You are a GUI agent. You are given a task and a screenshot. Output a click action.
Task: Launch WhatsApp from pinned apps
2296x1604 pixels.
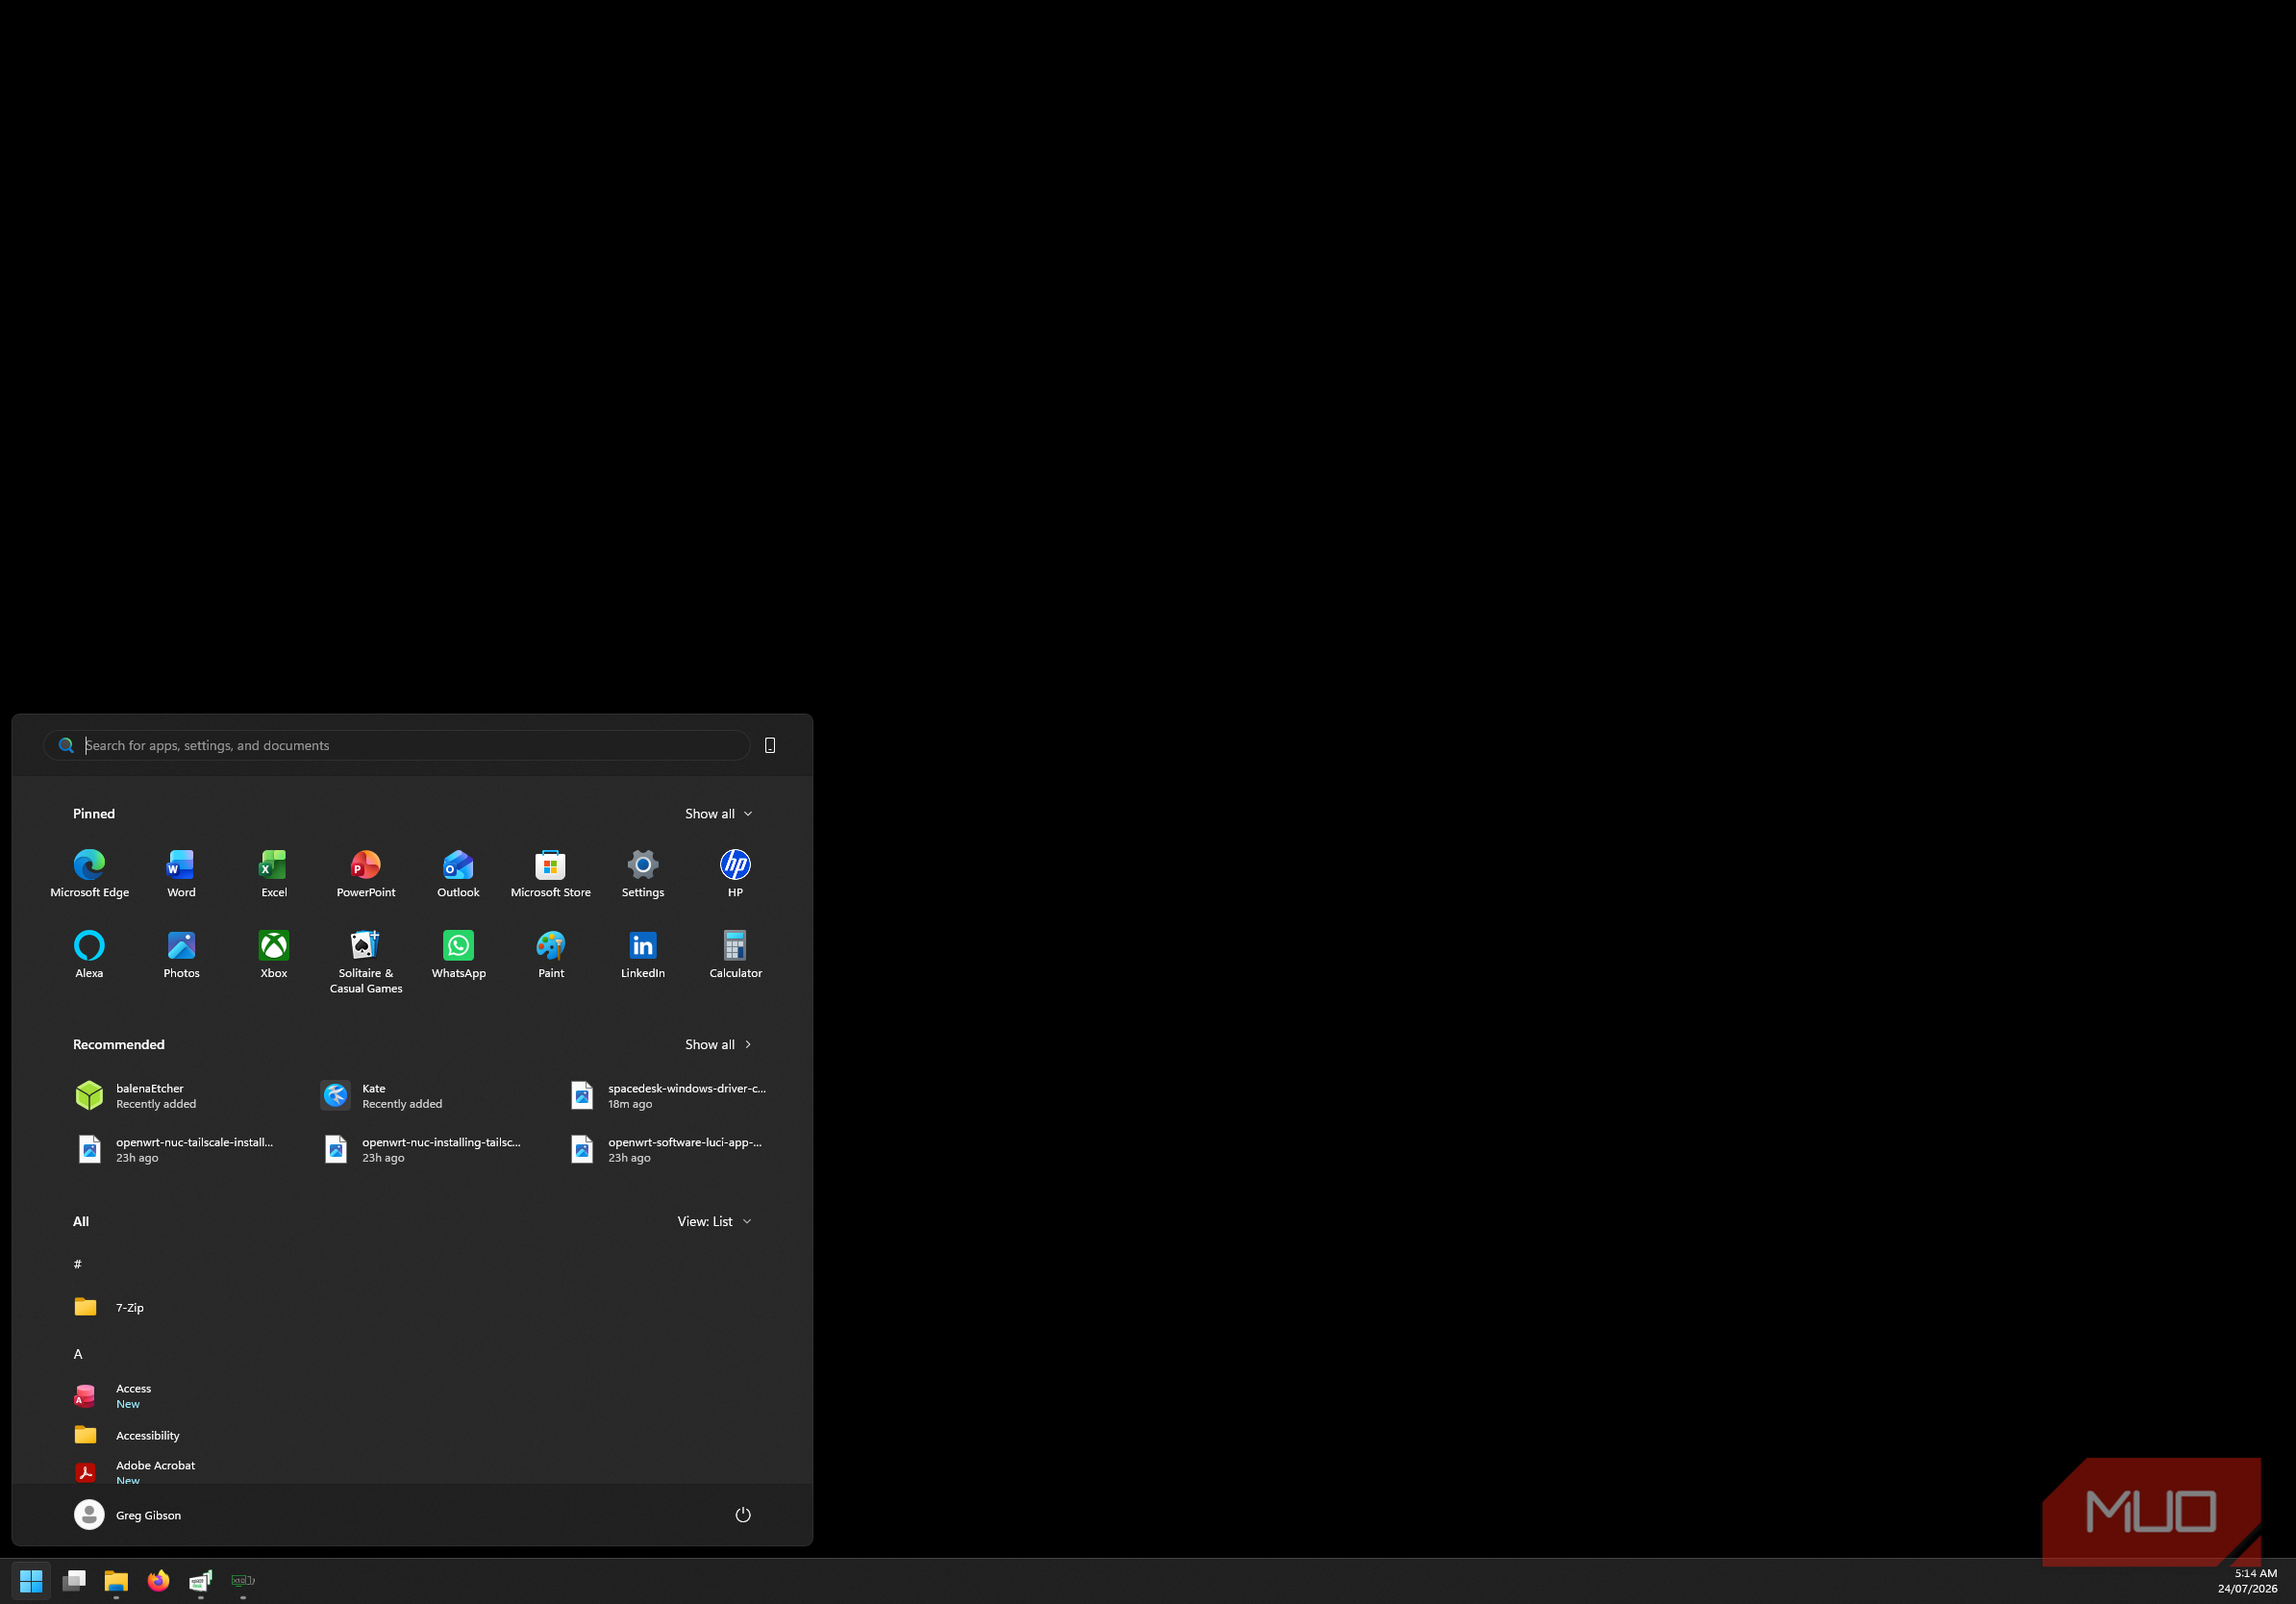(458, 954)
